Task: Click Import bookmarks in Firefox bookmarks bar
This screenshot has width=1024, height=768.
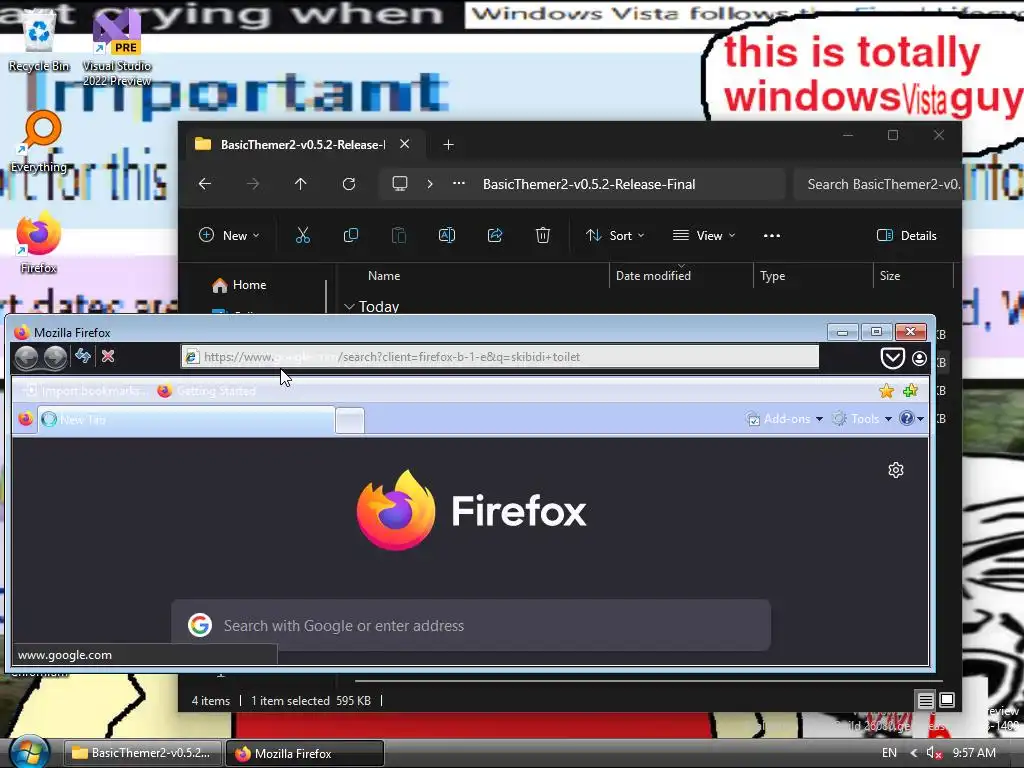Action: click(85, 391)
